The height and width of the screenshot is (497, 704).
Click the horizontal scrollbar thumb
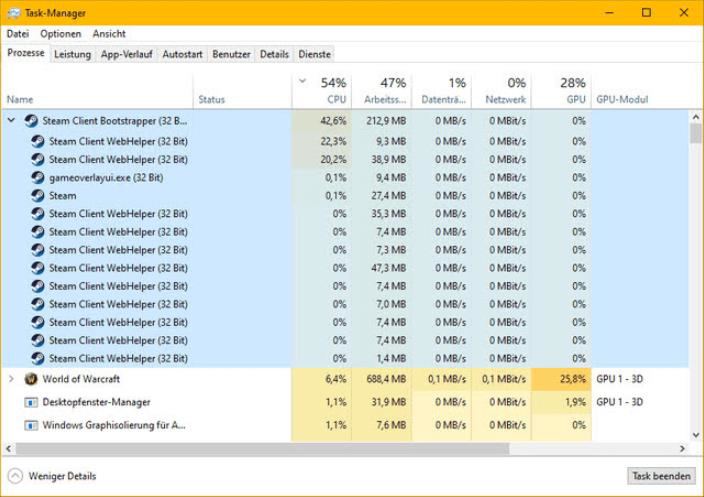(262, 448)
